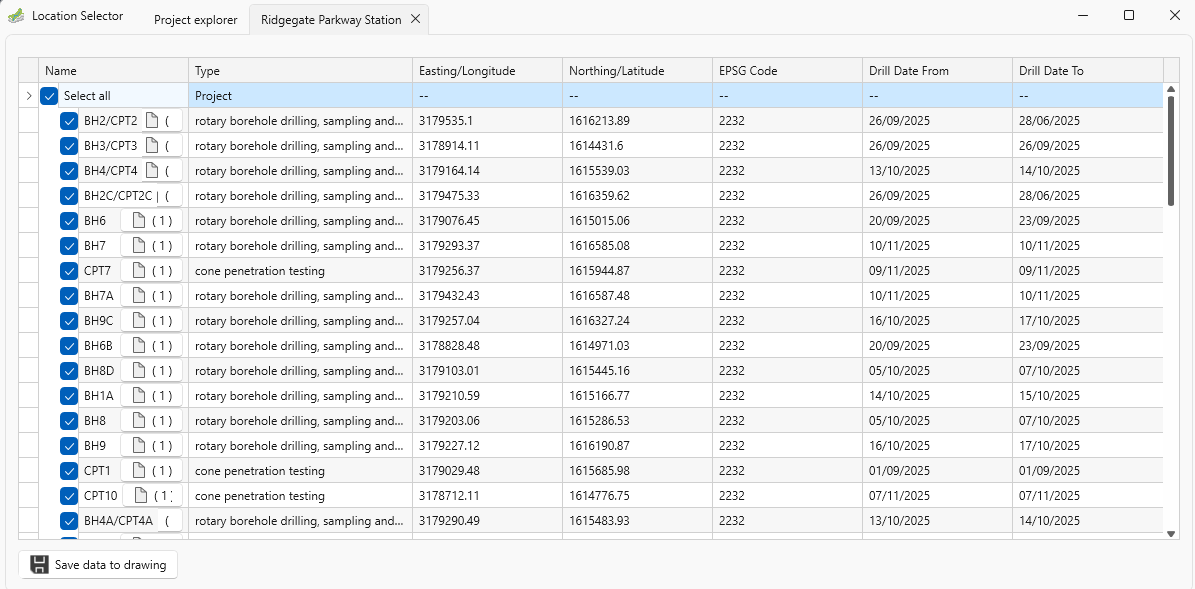Viewport: 1195px width, 589px height.
Task: Sort by EPSG Code column header
Action: point(788,71)
